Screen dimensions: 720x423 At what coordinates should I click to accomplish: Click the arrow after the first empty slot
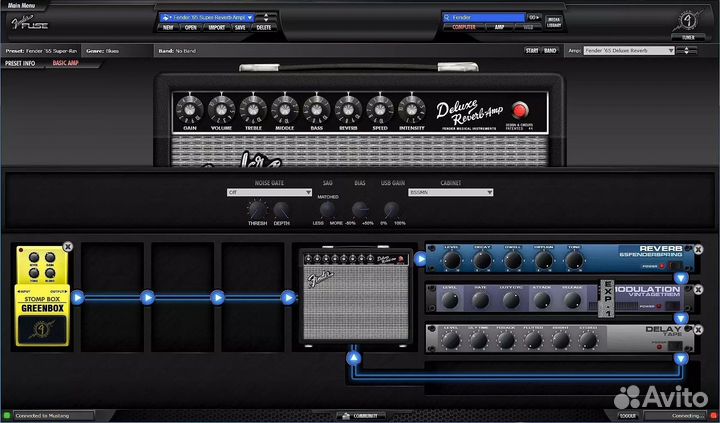click(x=147, y=298)
